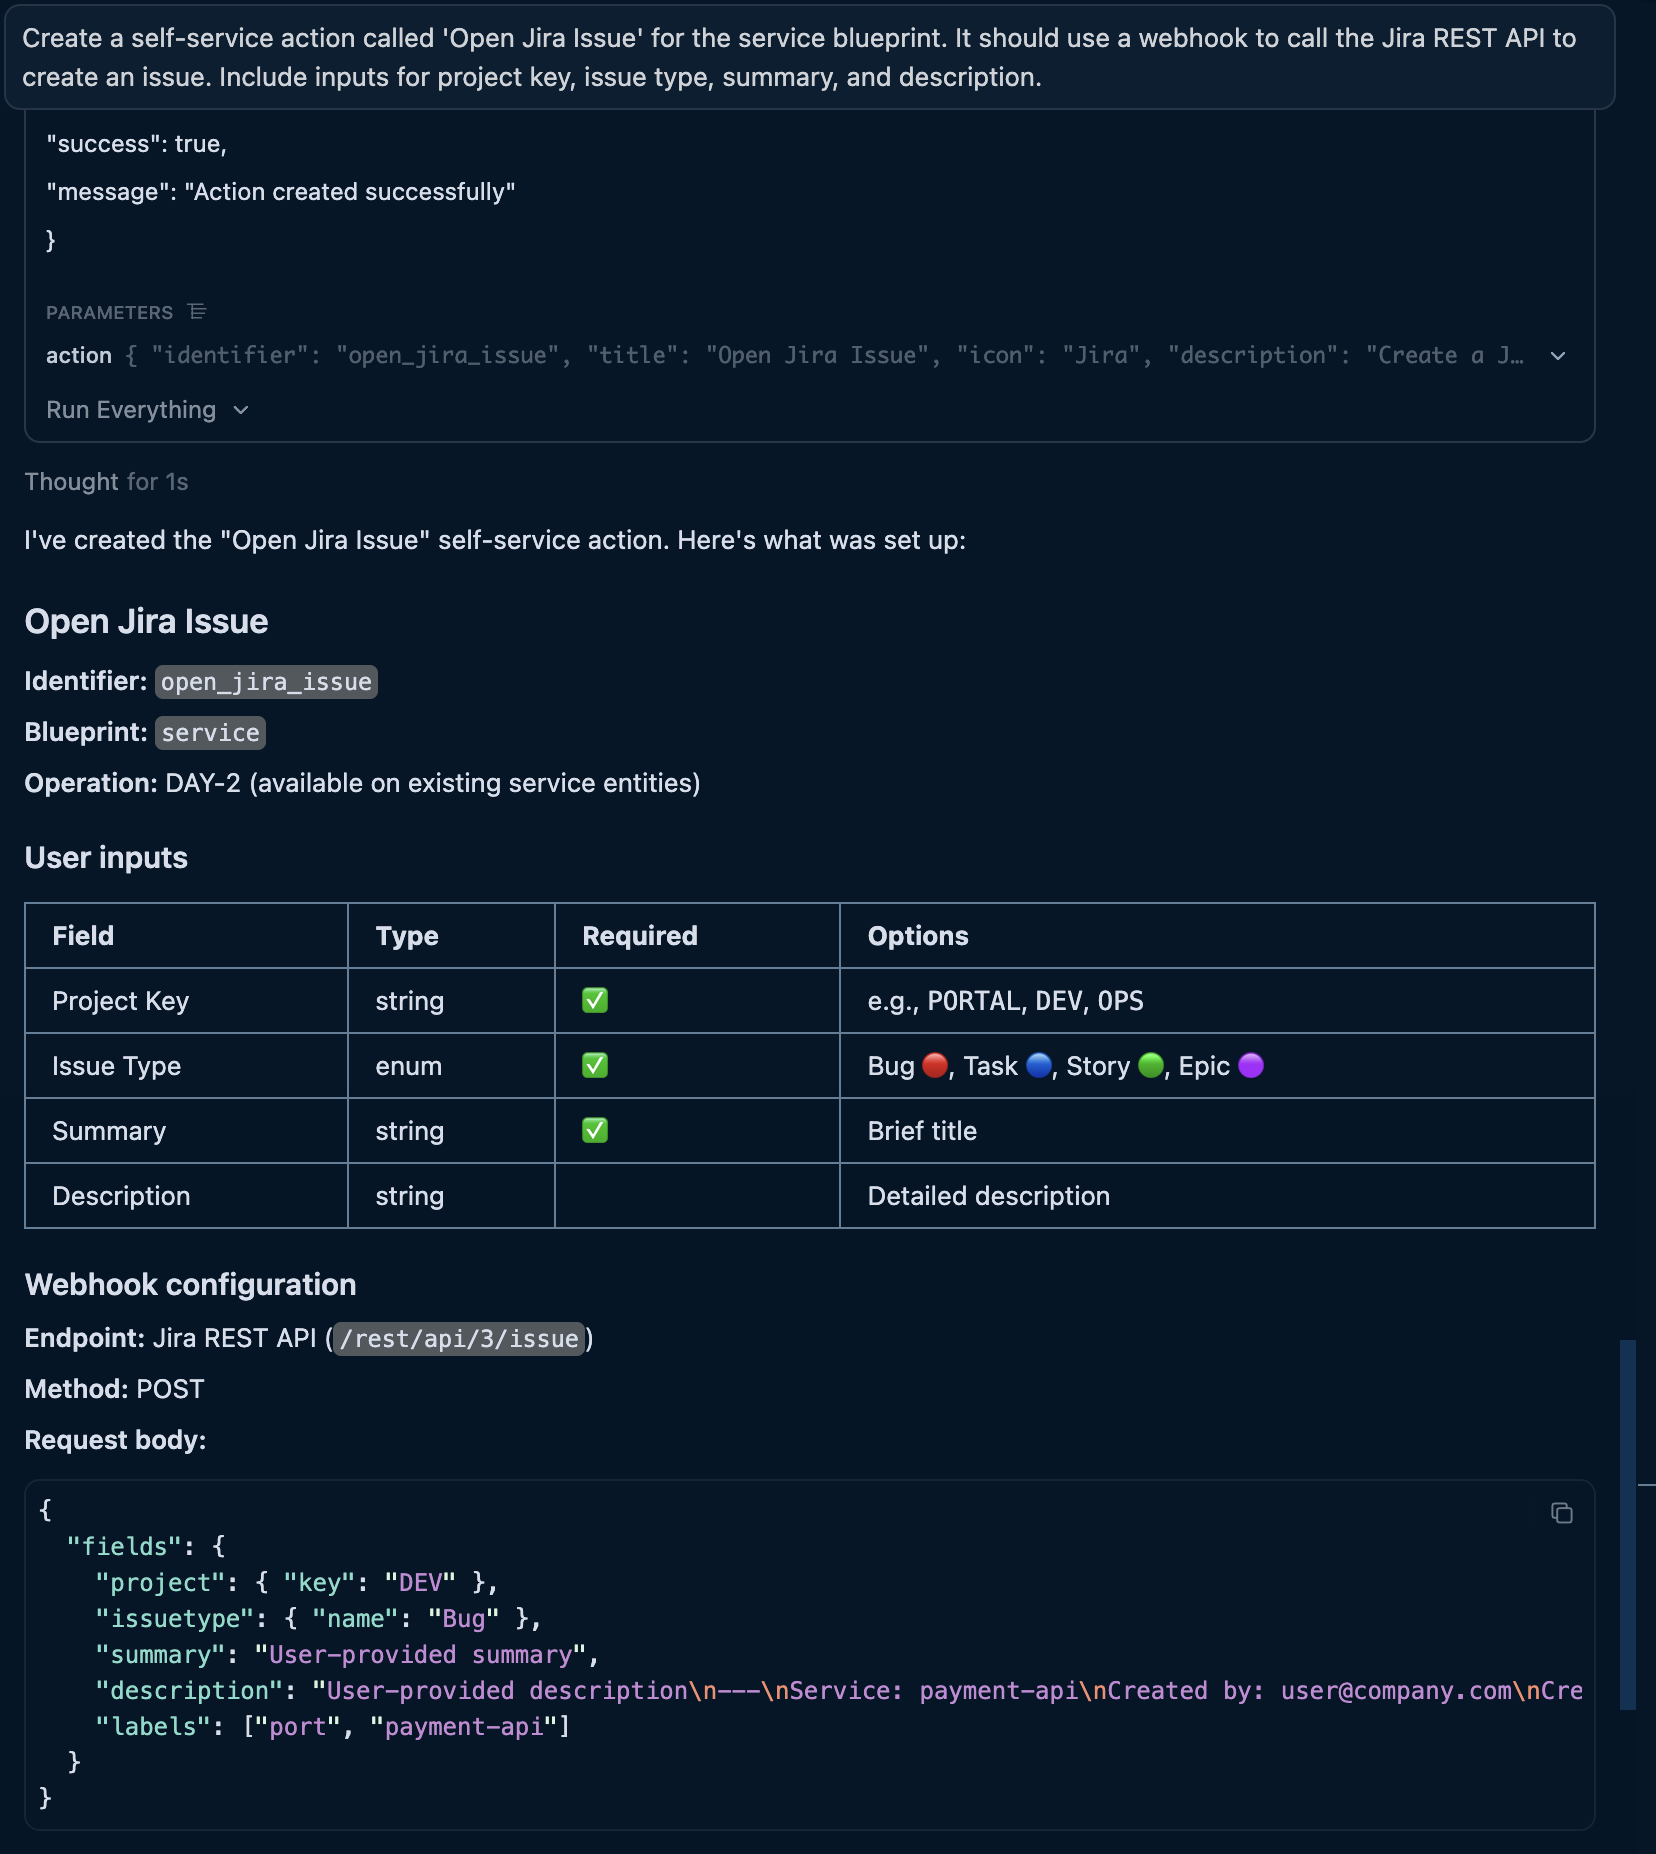Click the Project Key required checkmark

[x=595, y=1001]
